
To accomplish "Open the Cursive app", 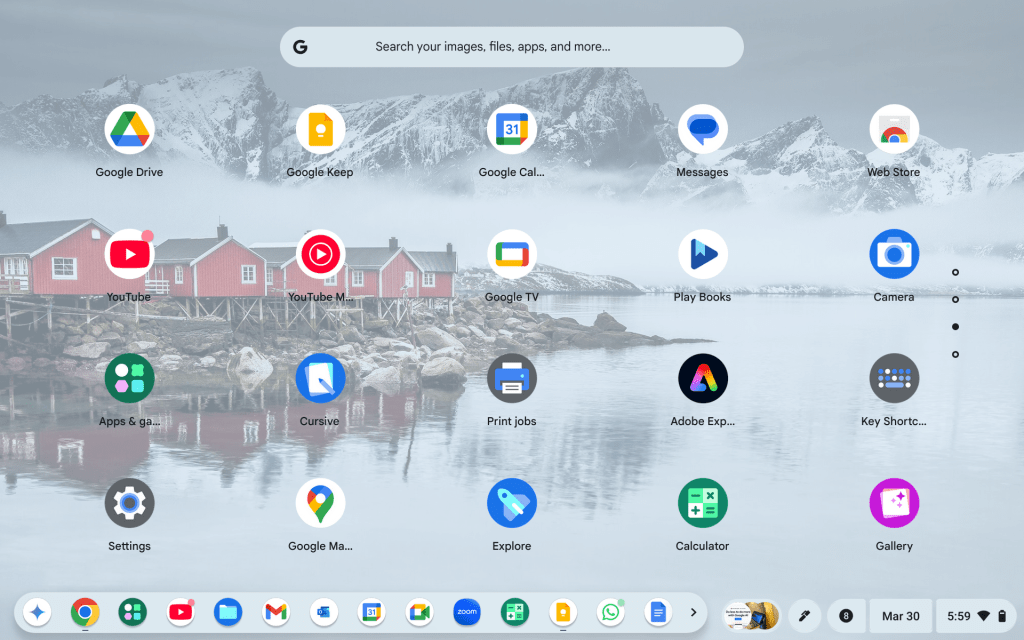I will click(x=320, y=379).
